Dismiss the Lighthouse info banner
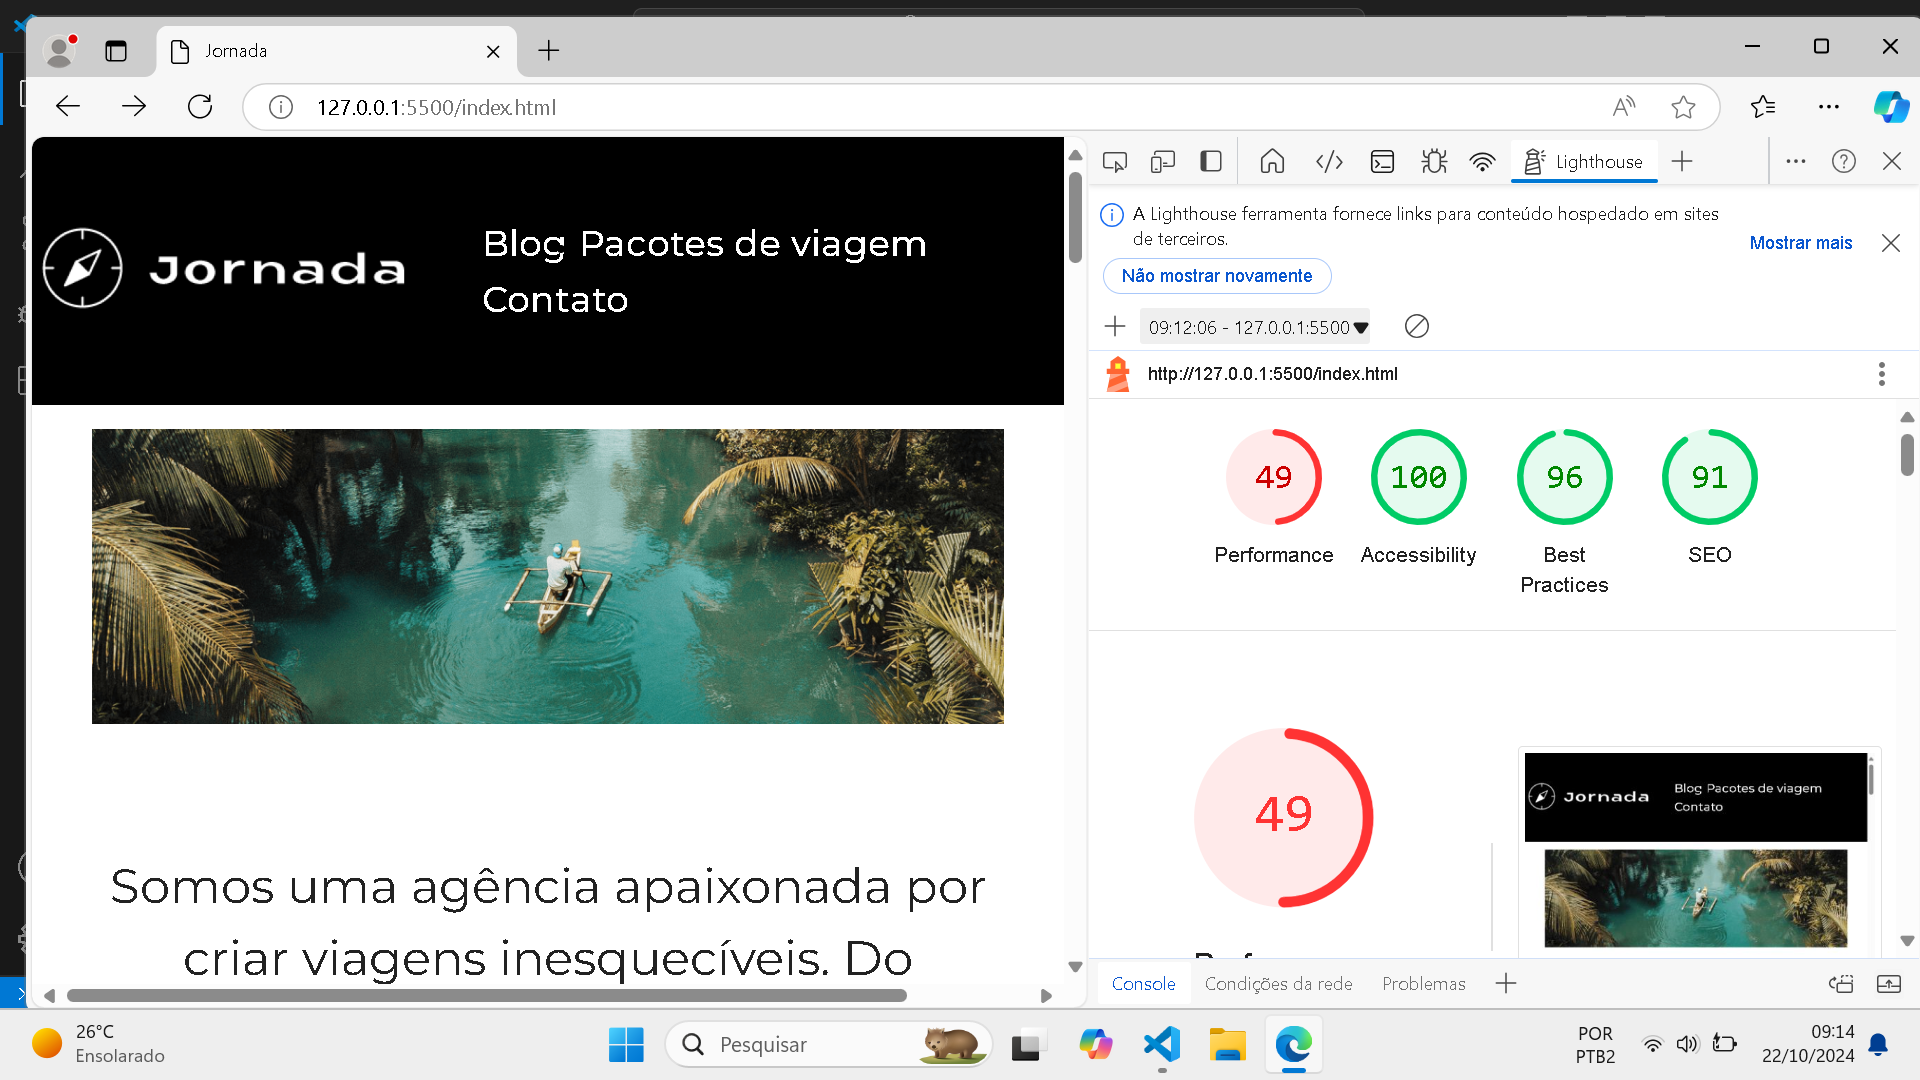The width and height of the screenshot is (1920, 1080). 1891,243
